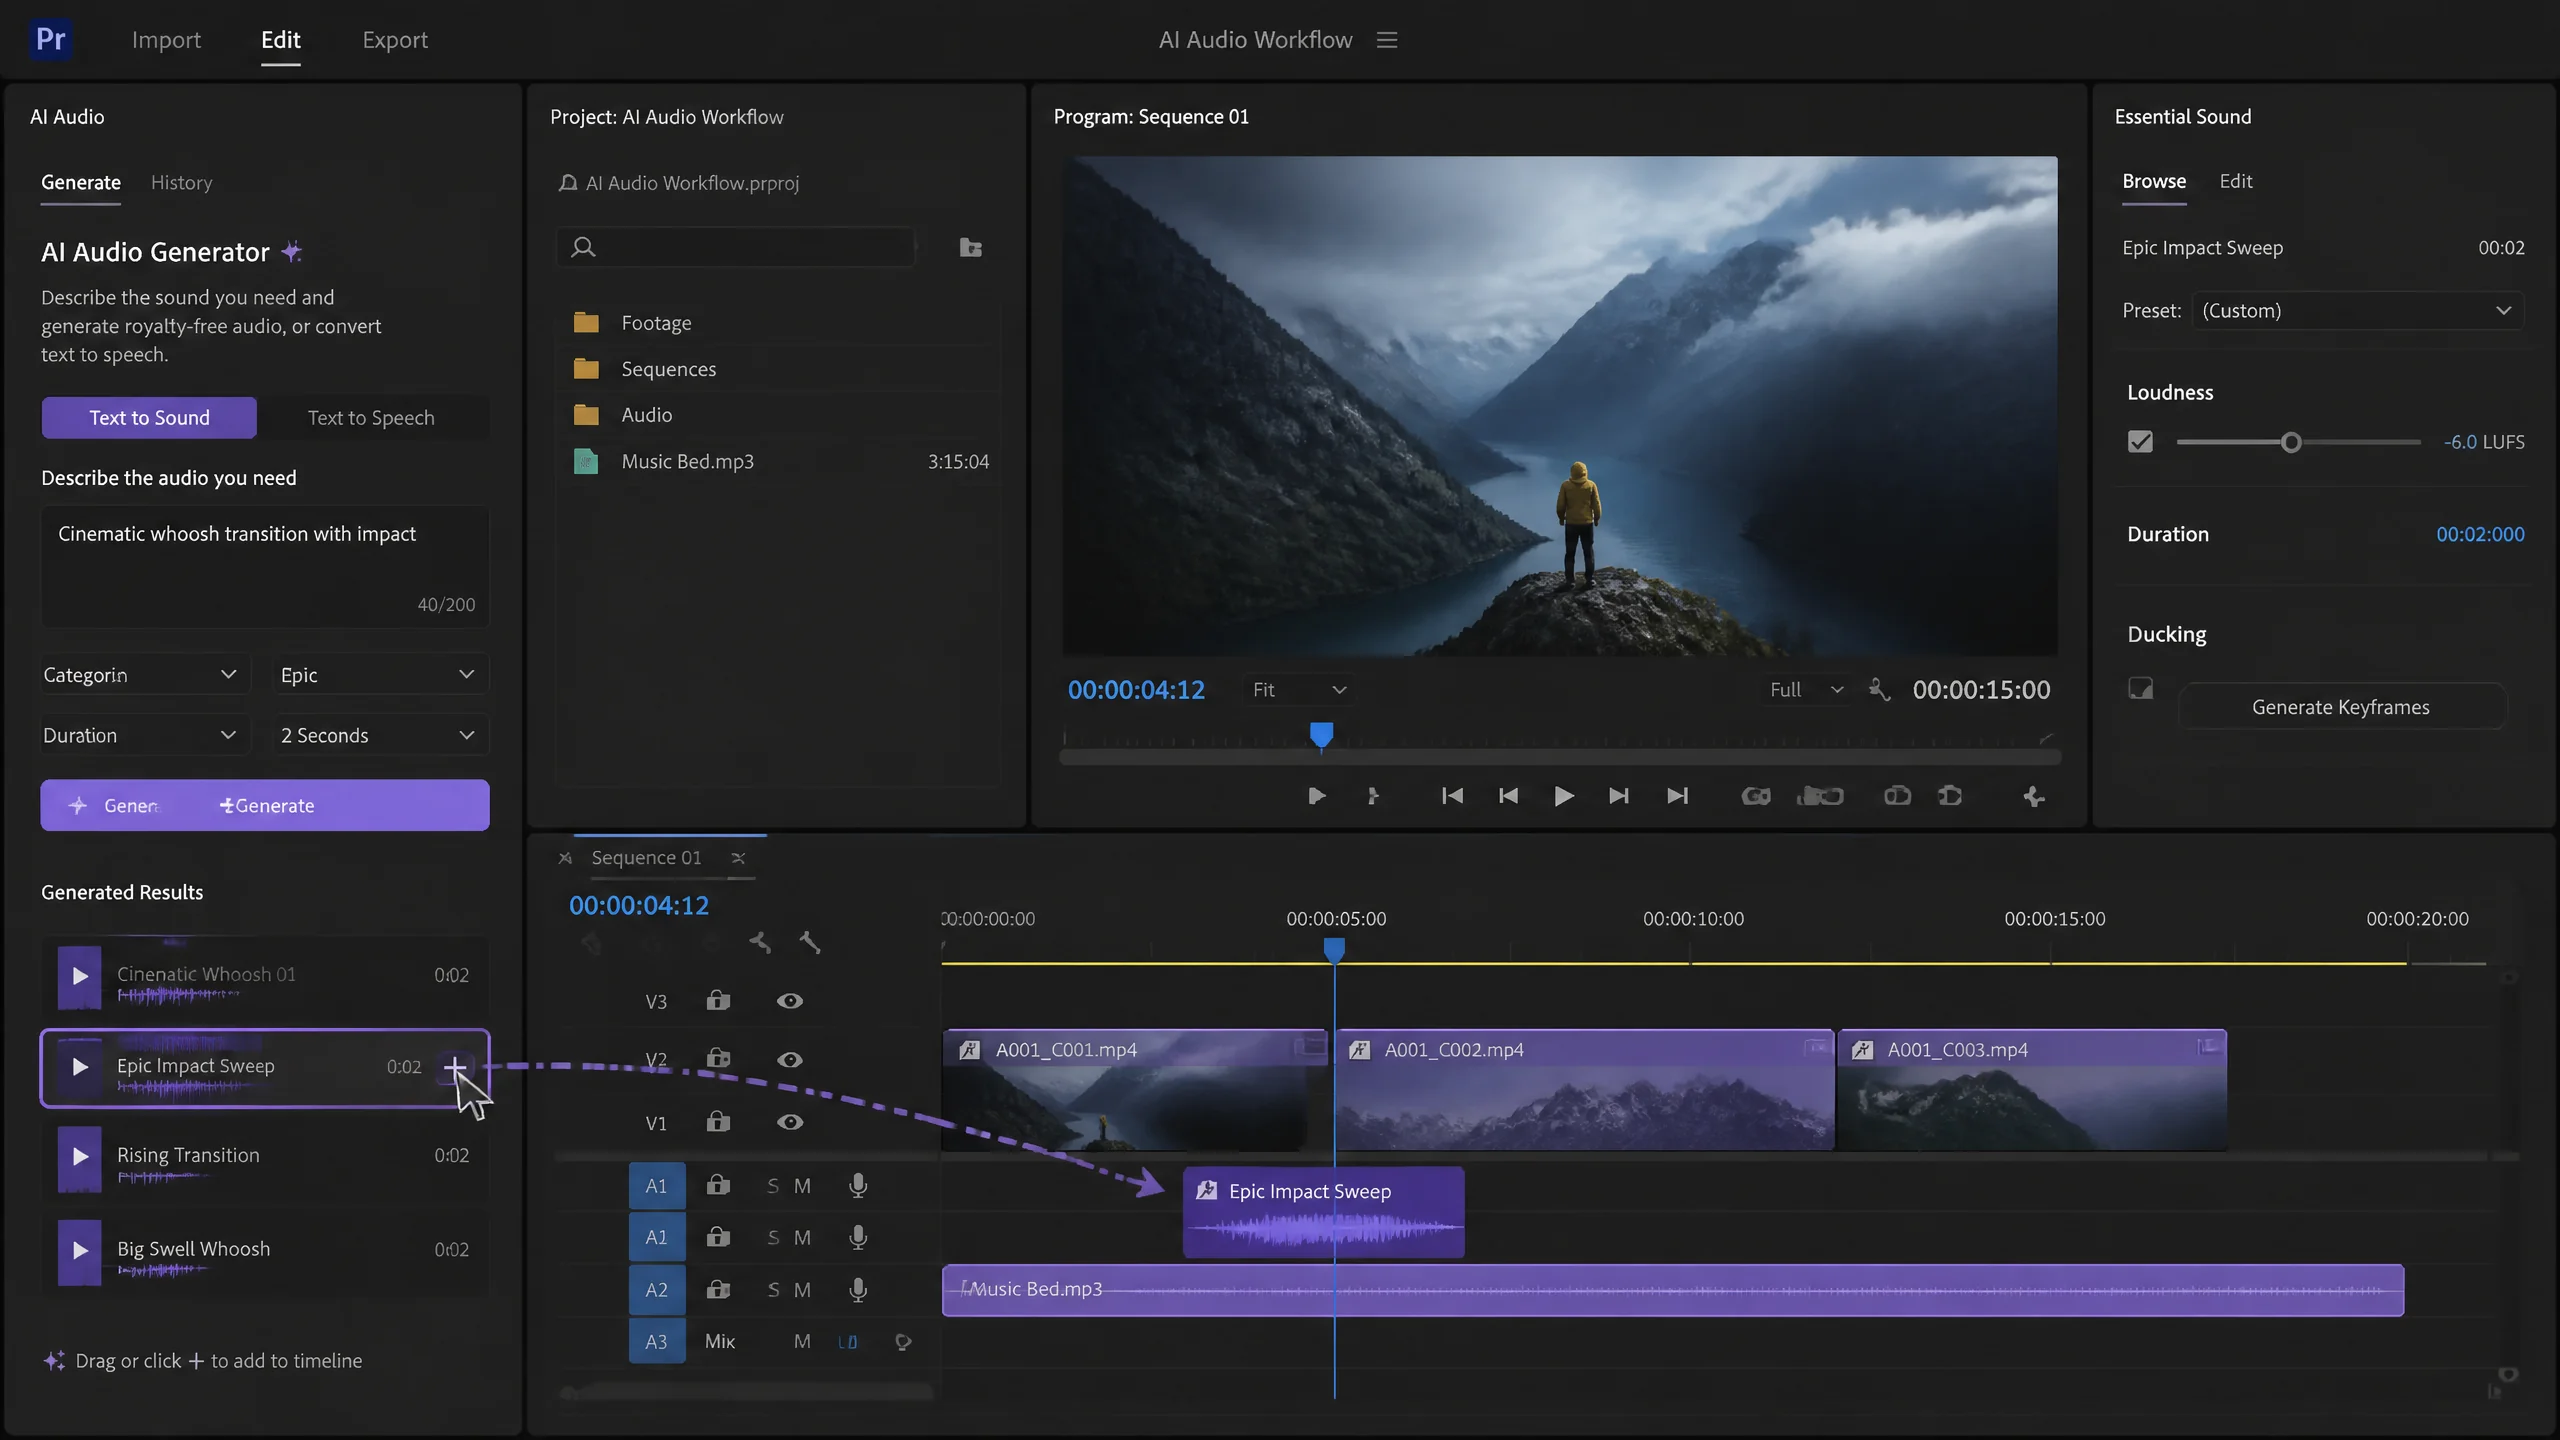The height and width of the screenshot is (1440, 2560).
Task: Click the loop playback icon in Program monitor
Action: [1756, 796]
